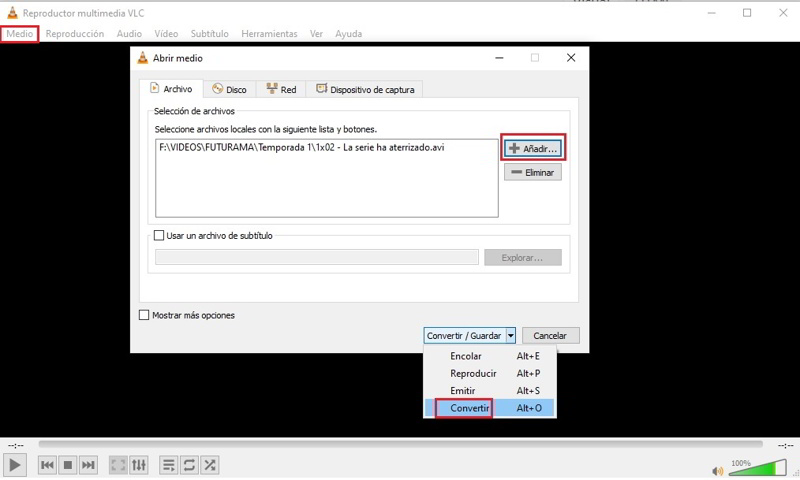The width and height of the screenshot is (800, 480).
Task: Click the Añadir button to add file
Action: click(x=533, y=148)
